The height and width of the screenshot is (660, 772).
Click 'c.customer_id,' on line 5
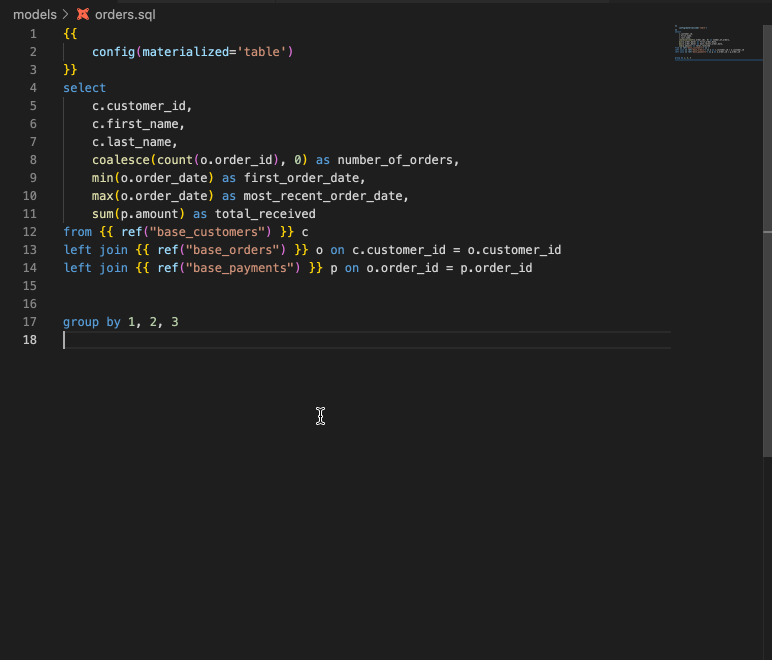[142, 106]
